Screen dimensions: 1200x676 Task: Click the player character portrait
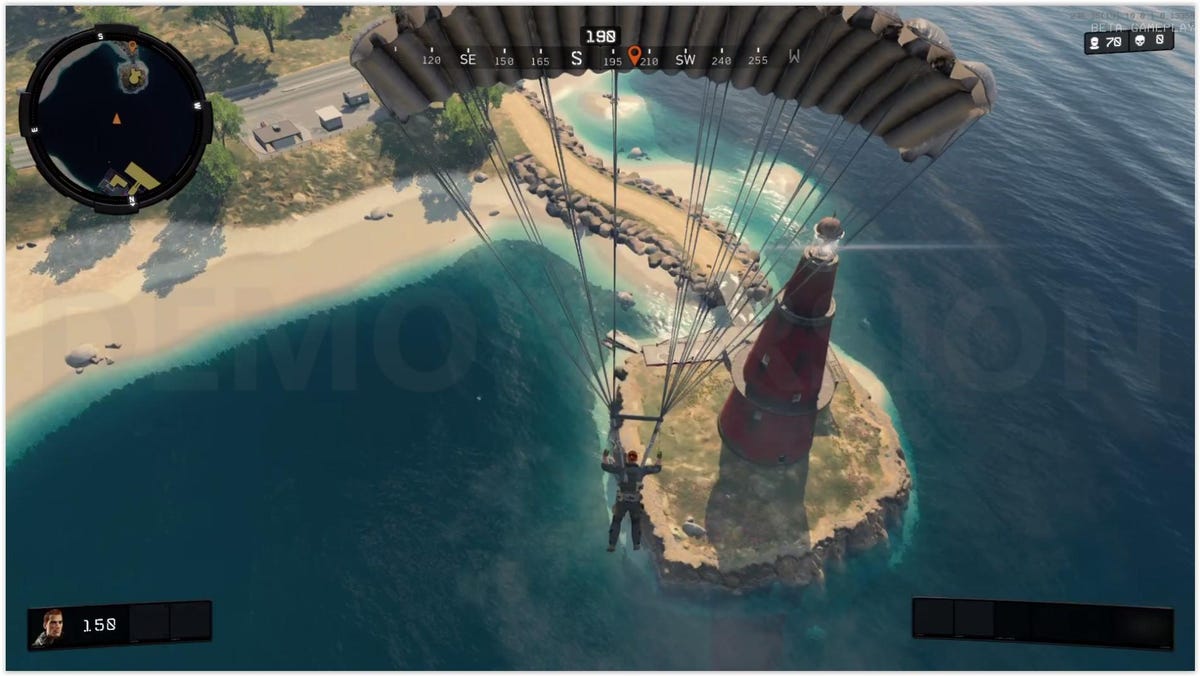pyautogui.click(x=47, y=627)
